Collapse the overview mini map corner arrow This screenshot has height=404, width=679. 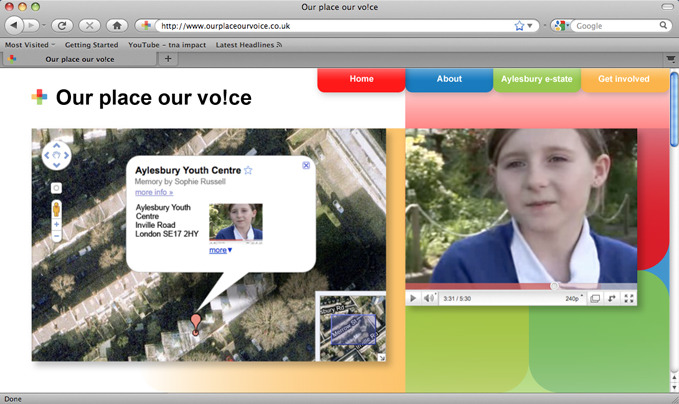[382, 357]
